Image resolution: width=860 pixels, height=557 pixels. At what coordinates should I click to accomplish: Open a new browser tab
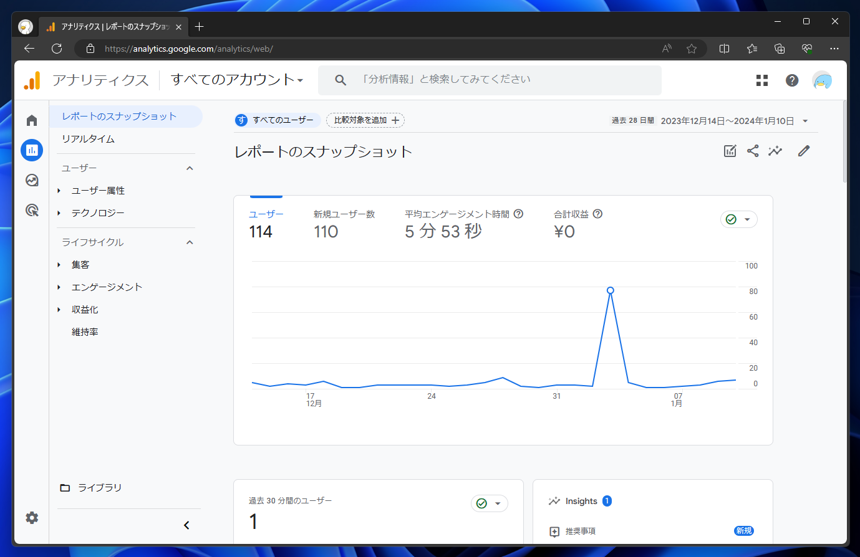(199, 26)
